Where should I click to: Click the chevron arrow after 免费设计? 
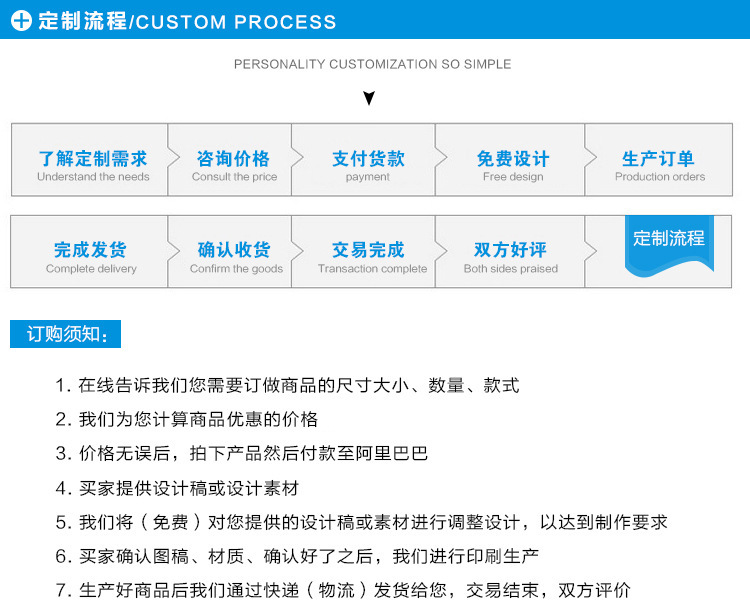tap(591, 158)
